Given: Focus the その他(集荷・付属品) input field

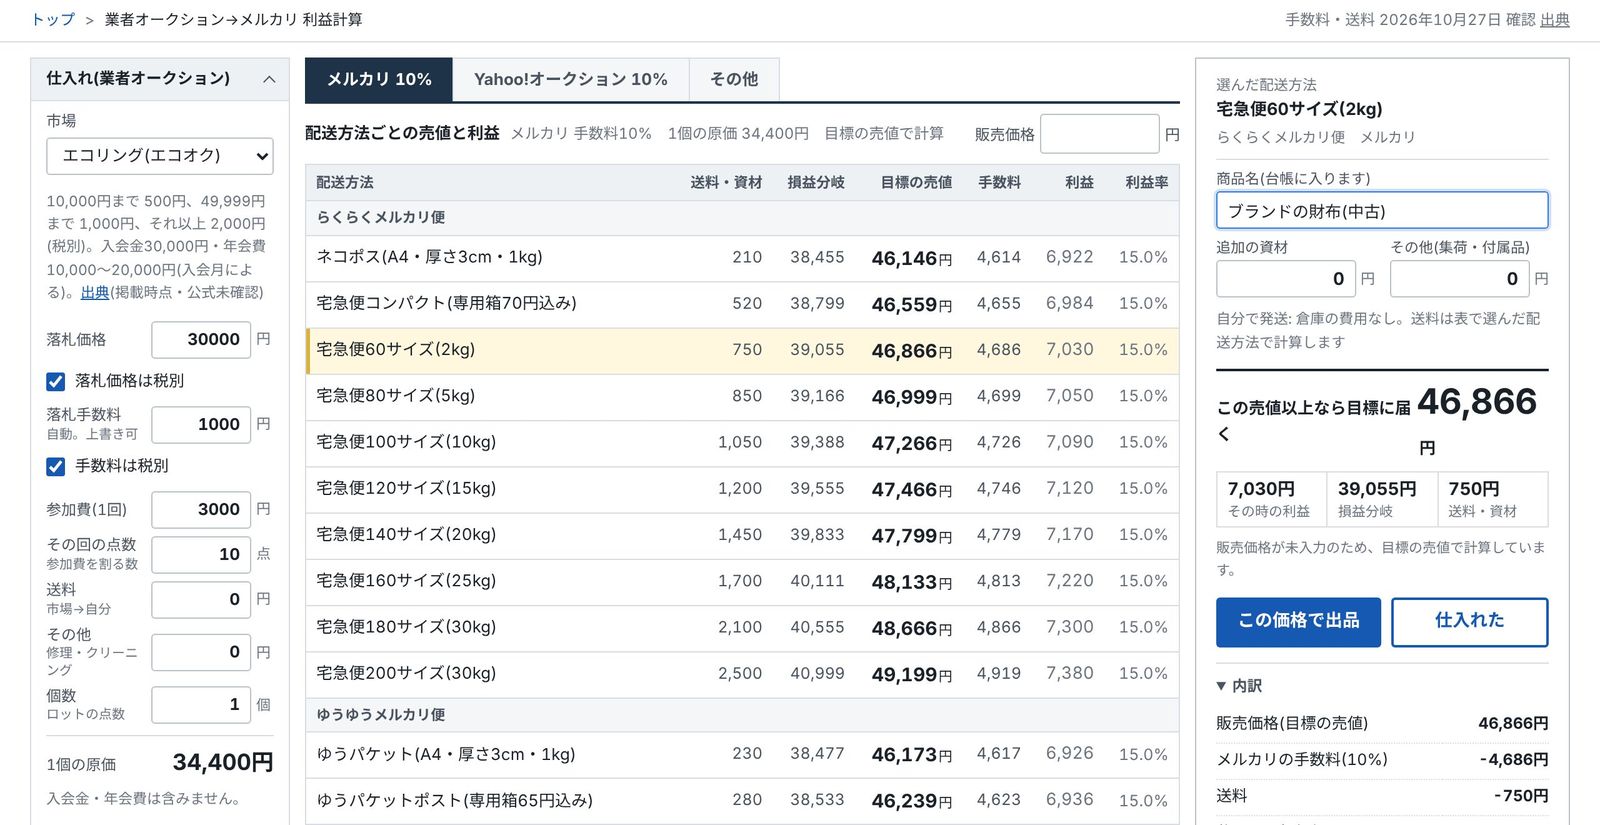Looking at the screenshot, I should tap(1460, 279).
